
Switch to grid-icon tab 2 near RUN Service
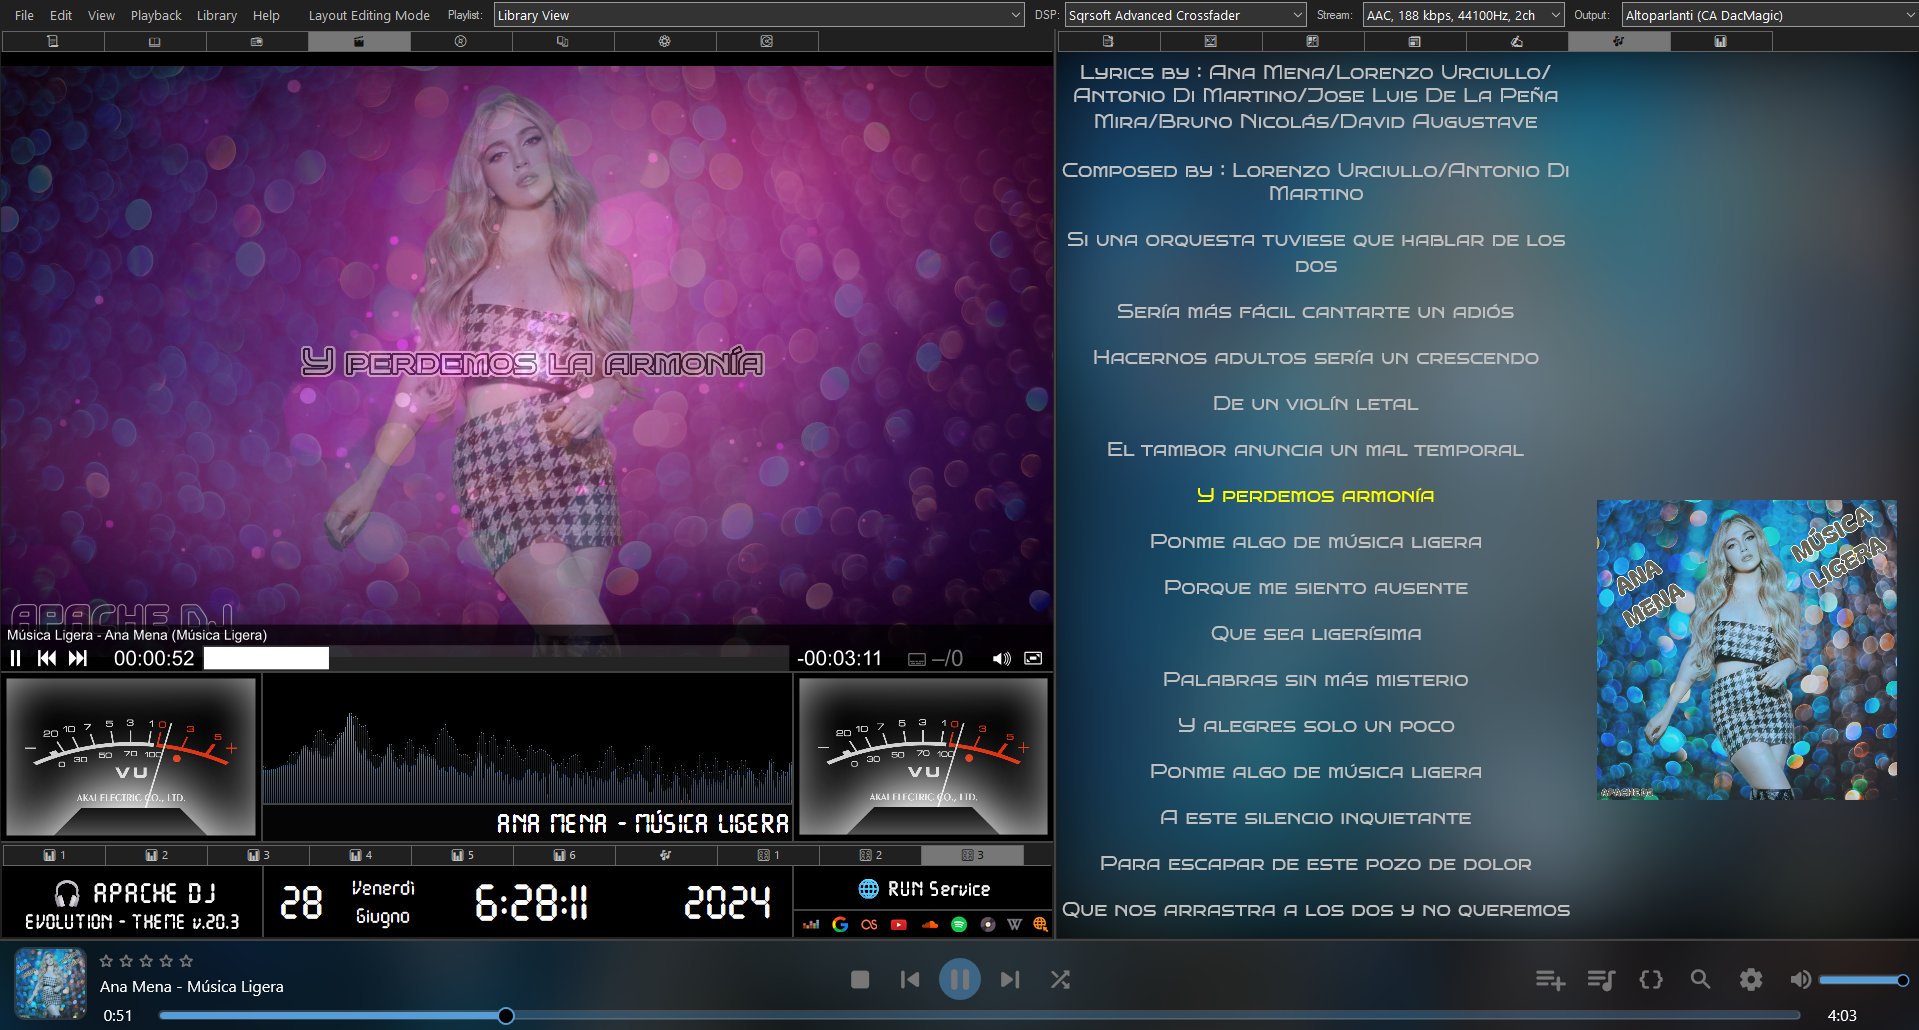pos(870,855)
